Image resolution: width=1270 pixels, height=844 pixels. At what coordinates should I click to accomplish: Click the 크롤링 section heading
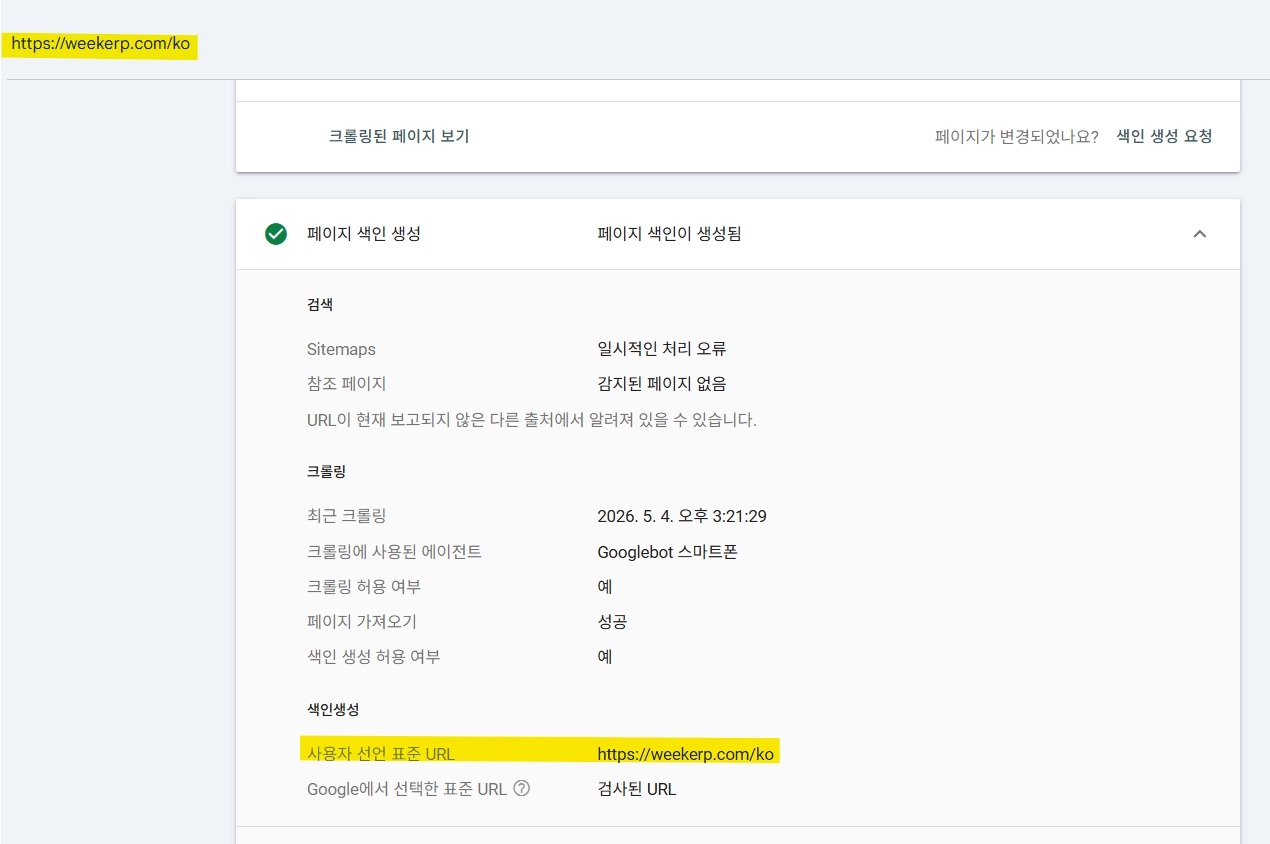[326, 471]
